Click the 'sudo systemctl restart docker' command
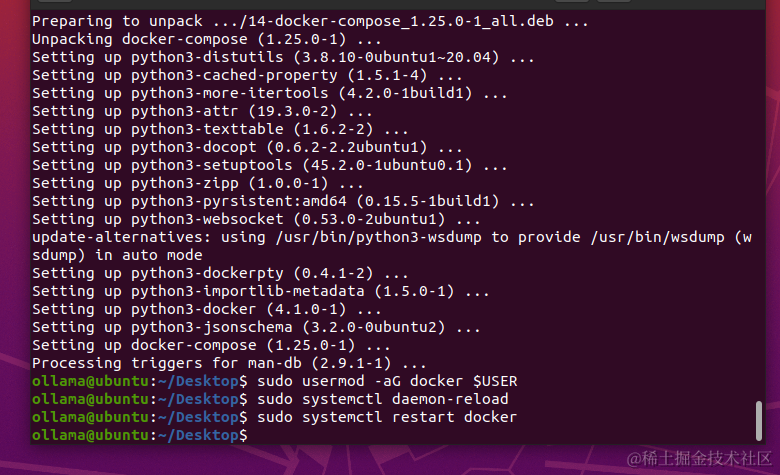 [x=387, y=417]
